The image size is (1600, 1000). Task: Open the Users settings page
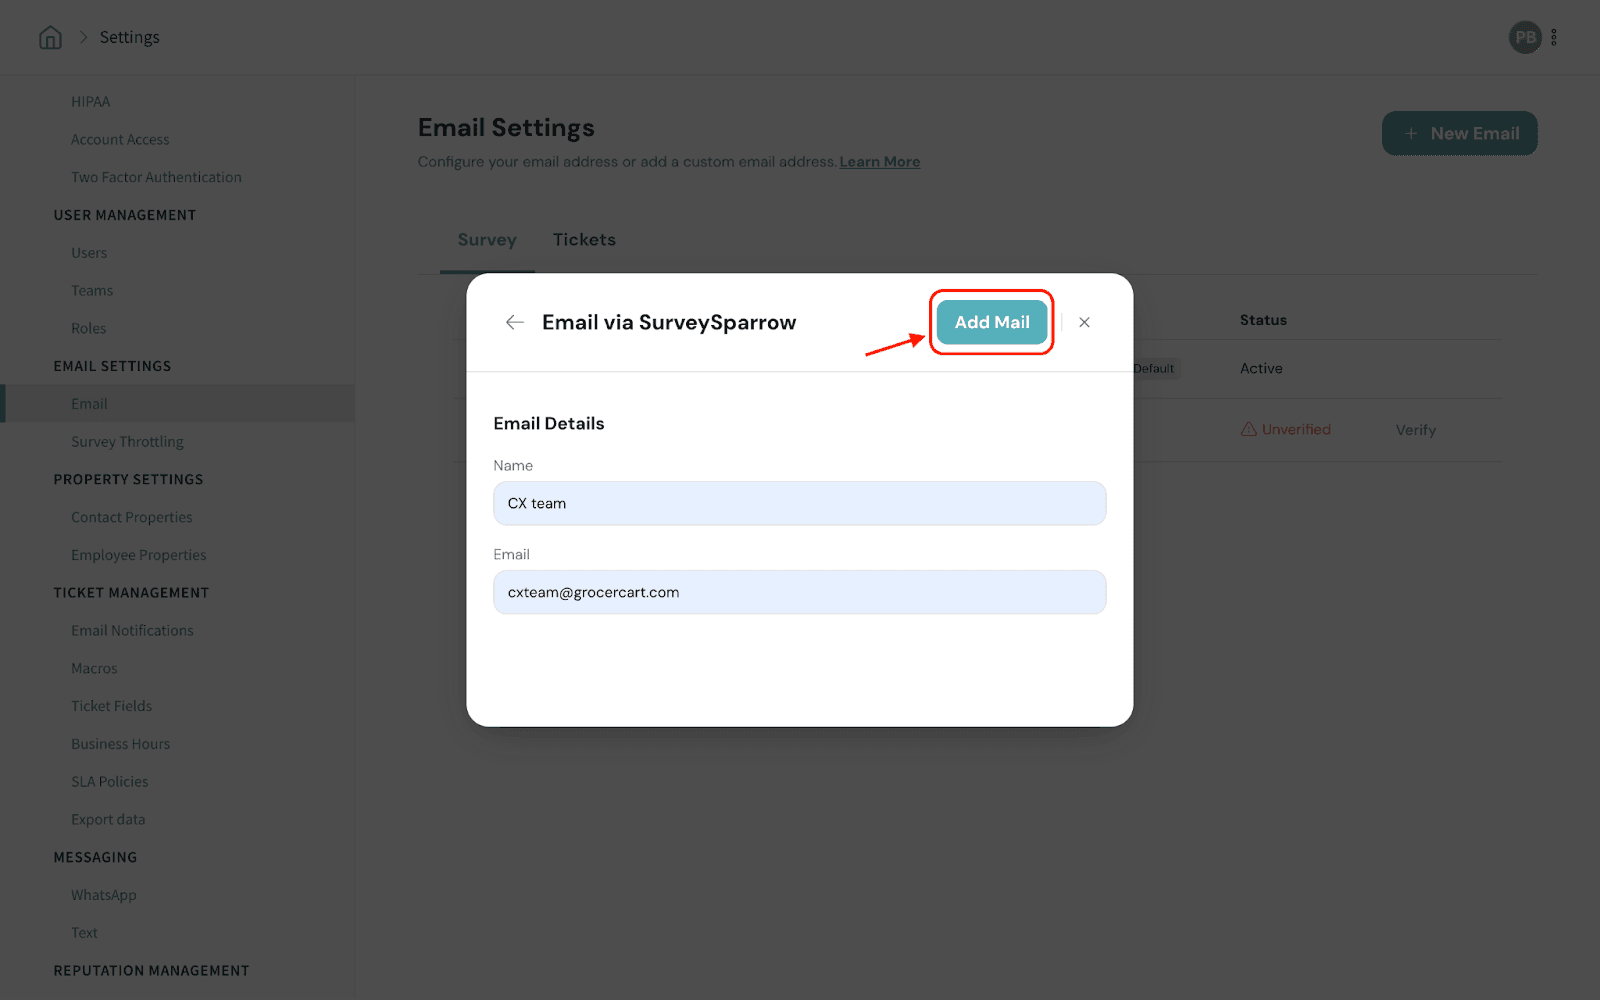[89, 253]
